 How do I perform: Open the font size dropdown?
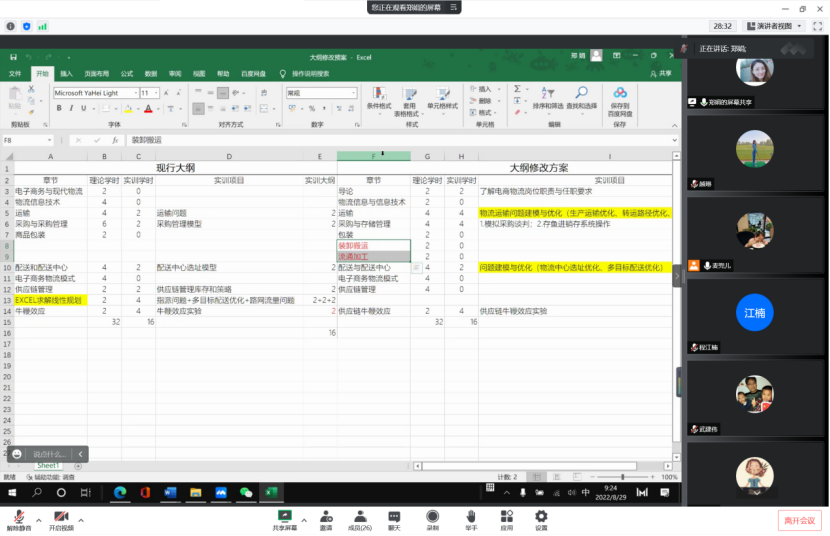pyautogui.click(x=156, y=93)
